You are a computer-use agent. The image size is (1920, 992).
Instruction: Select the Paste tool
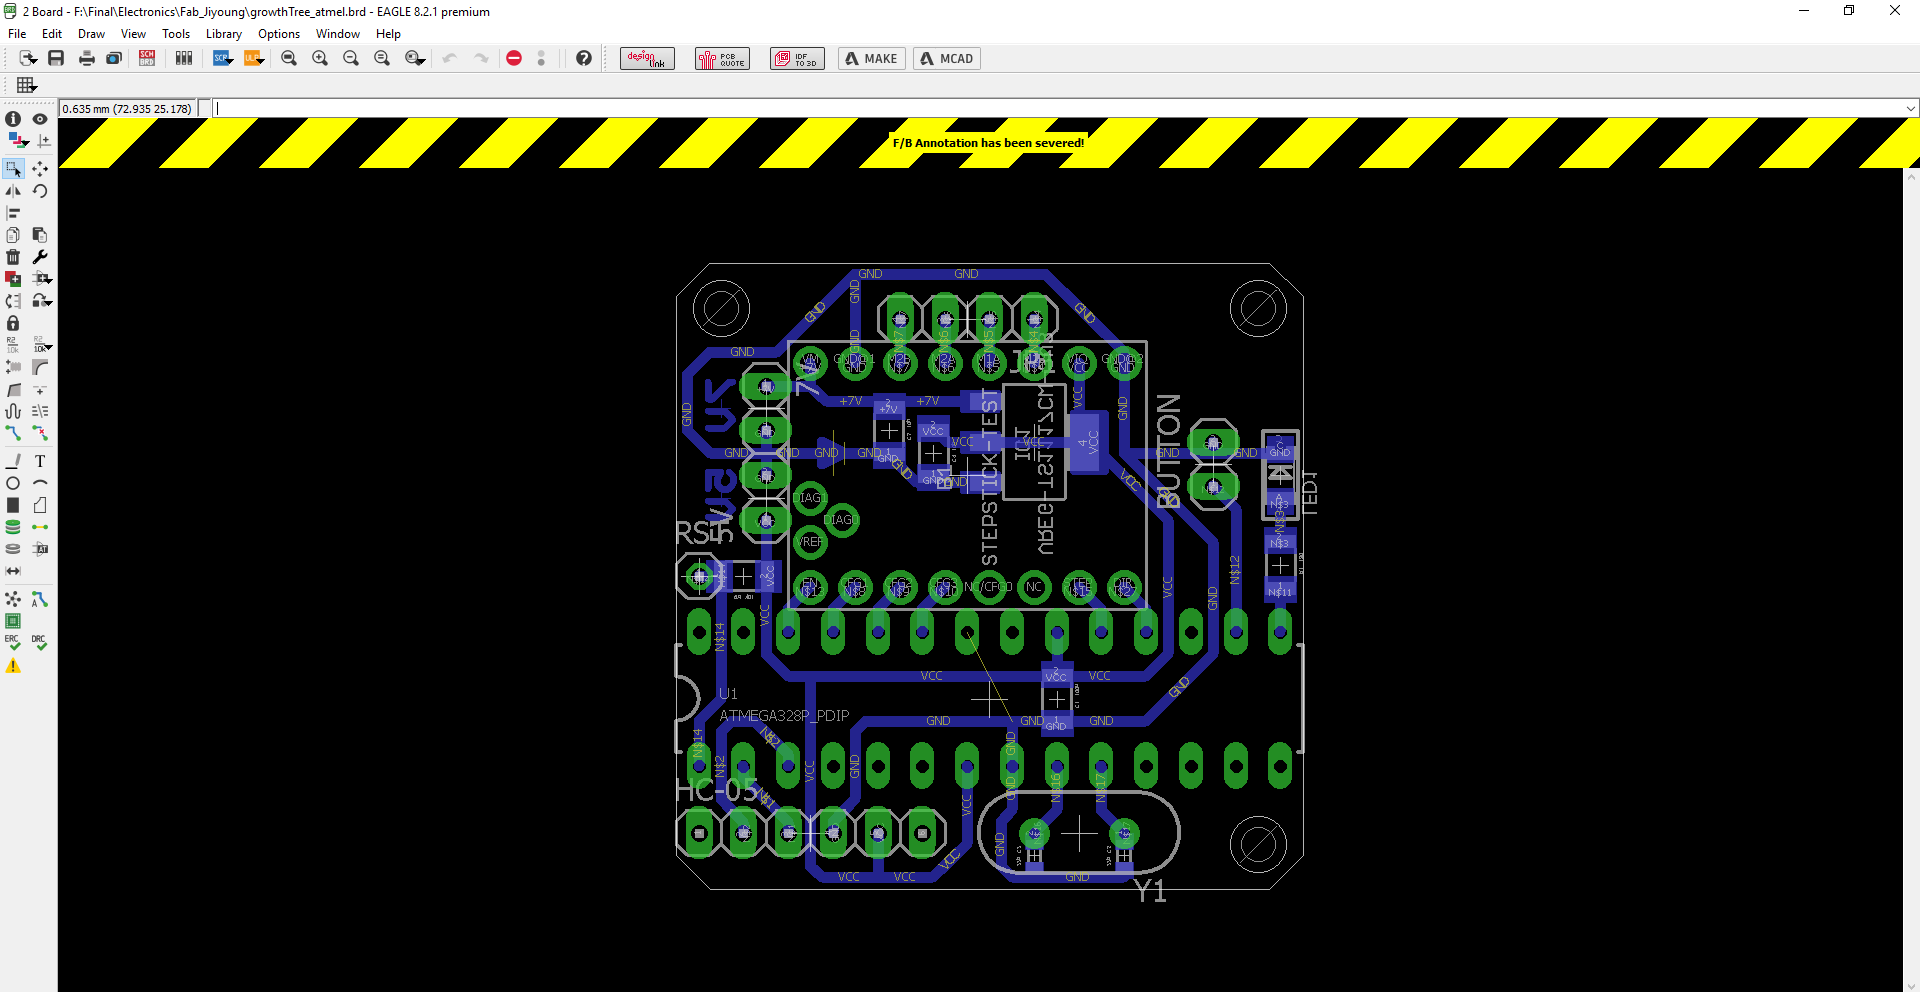click(40, 235)
